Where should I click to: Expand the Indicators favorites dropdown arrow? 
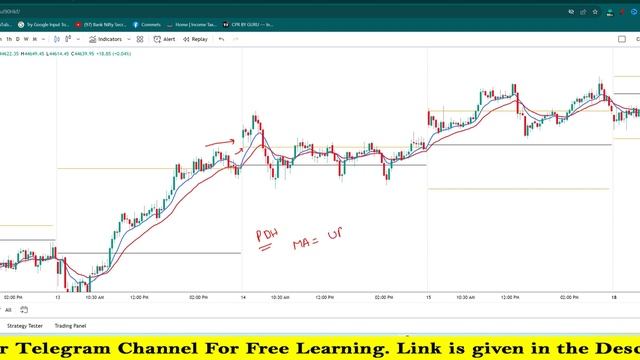tap(129, 39)
